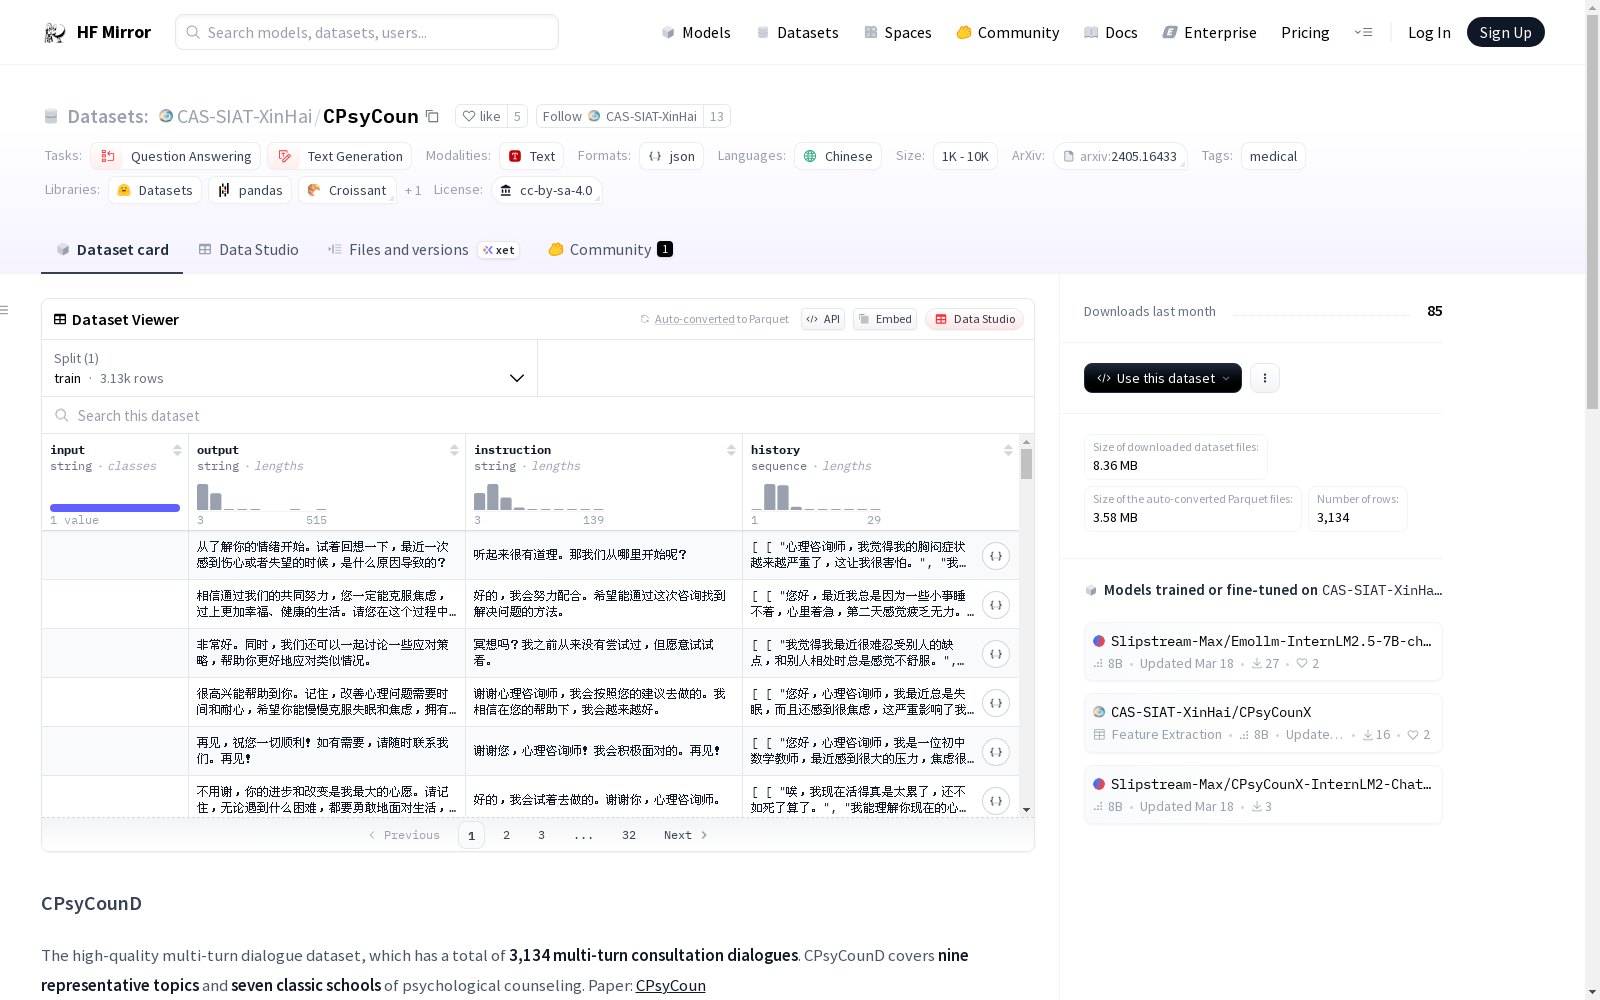
Task: Open the dataset Community tab
Action: (x=610, y=250)
